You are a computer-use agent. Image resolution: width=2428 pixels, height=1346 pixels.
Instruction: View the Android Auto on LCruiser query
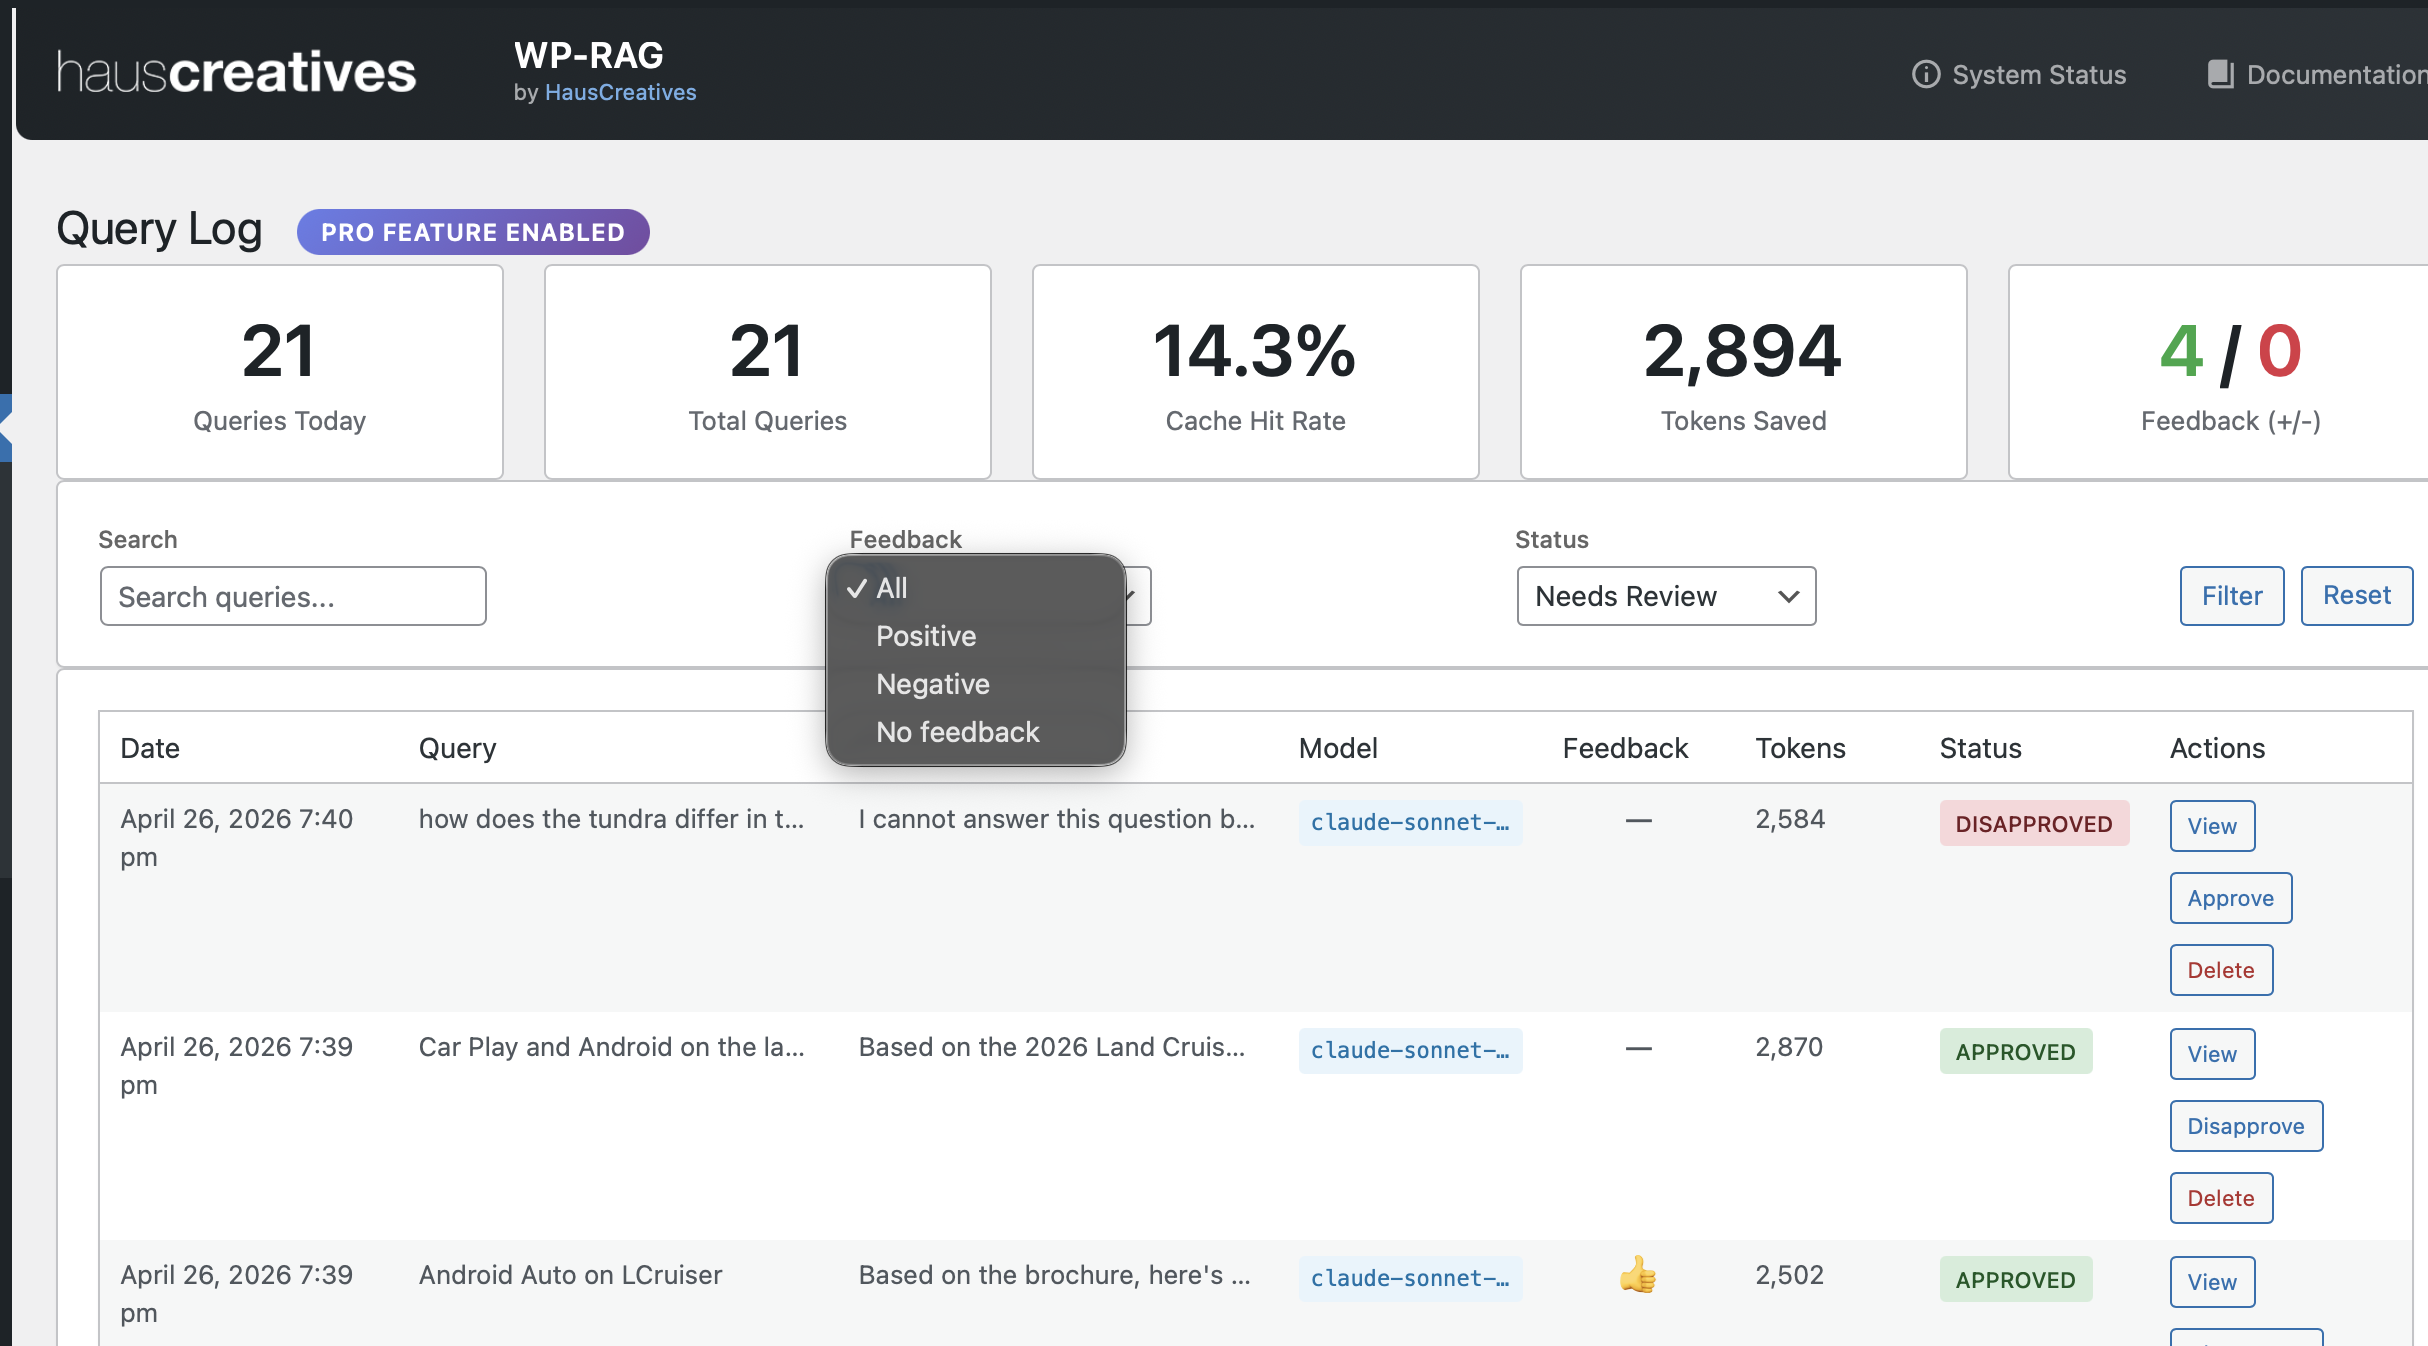[2212, 1282]
